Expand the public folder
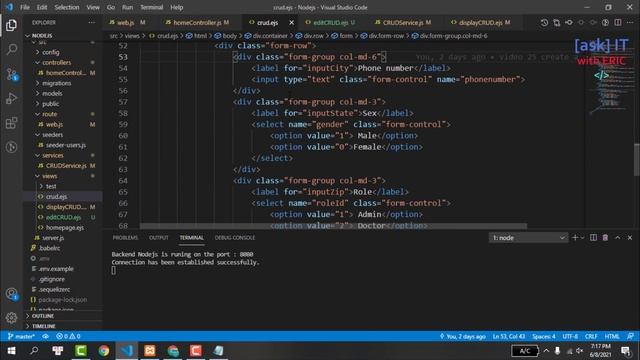 (x=51, y=104)
